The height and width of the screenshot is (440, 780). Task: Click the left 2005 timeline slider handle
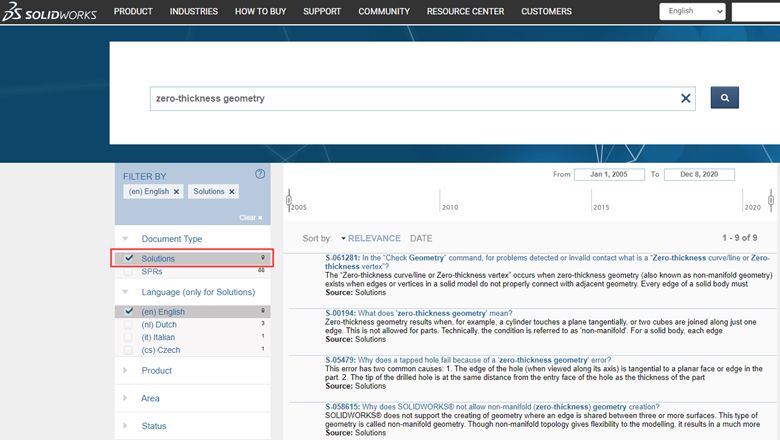(x=289, y=200)
